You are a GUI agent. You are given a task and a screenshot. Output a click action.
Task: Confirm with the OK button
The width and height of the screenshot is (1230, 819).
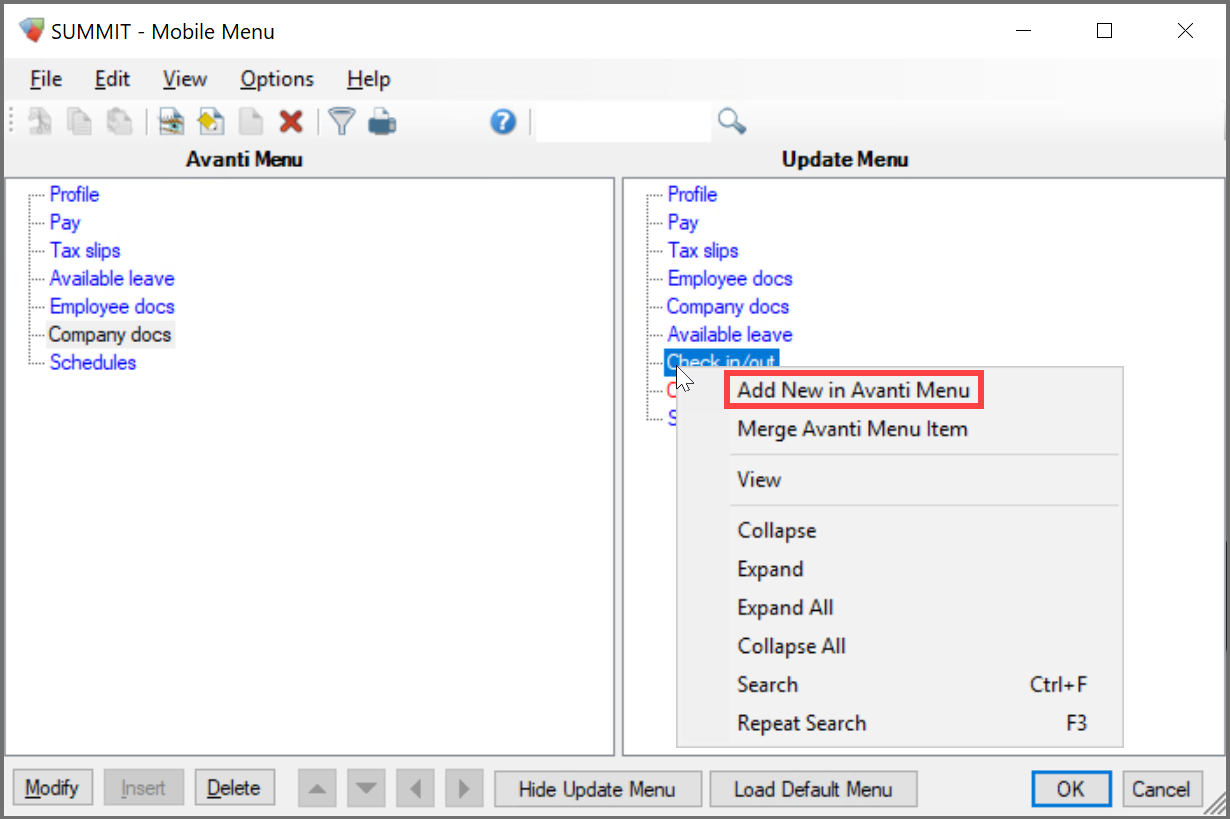pyautogui.click(x=1071, y=789)
